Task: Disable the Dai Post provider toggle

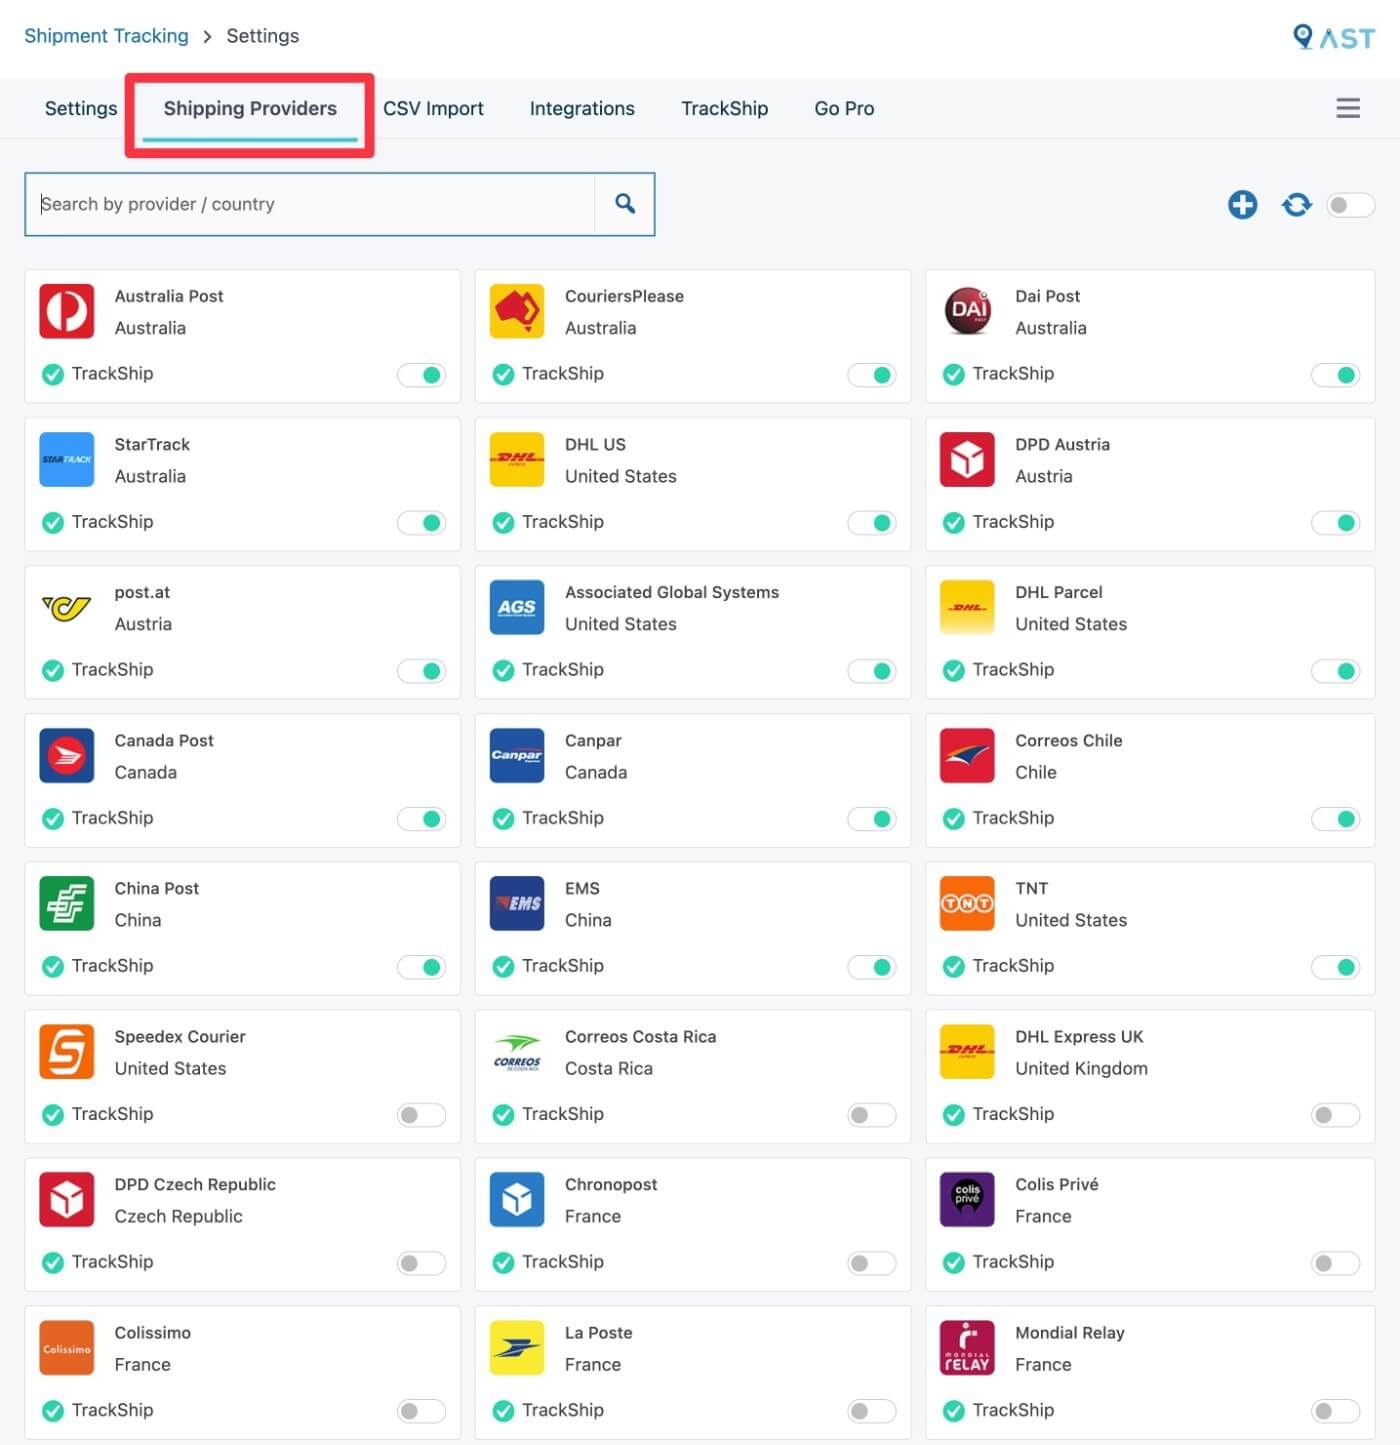Action: (x=1335, y=375)
